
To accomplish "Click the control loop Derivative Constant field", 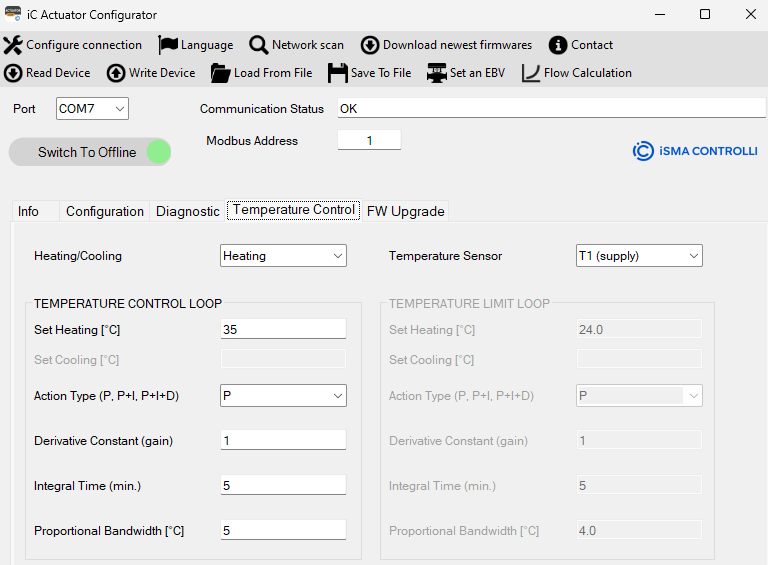I will coord(283,440).
